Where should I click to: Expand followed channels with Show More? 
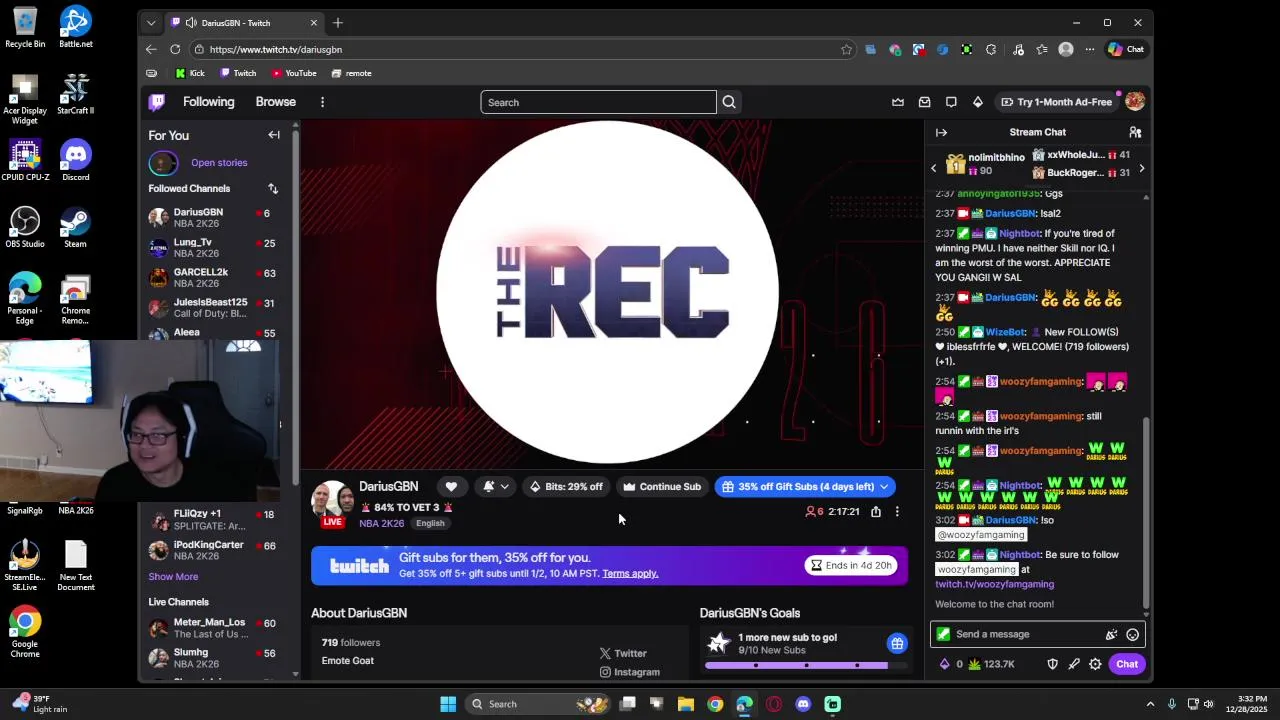click(x=173, y=576)
